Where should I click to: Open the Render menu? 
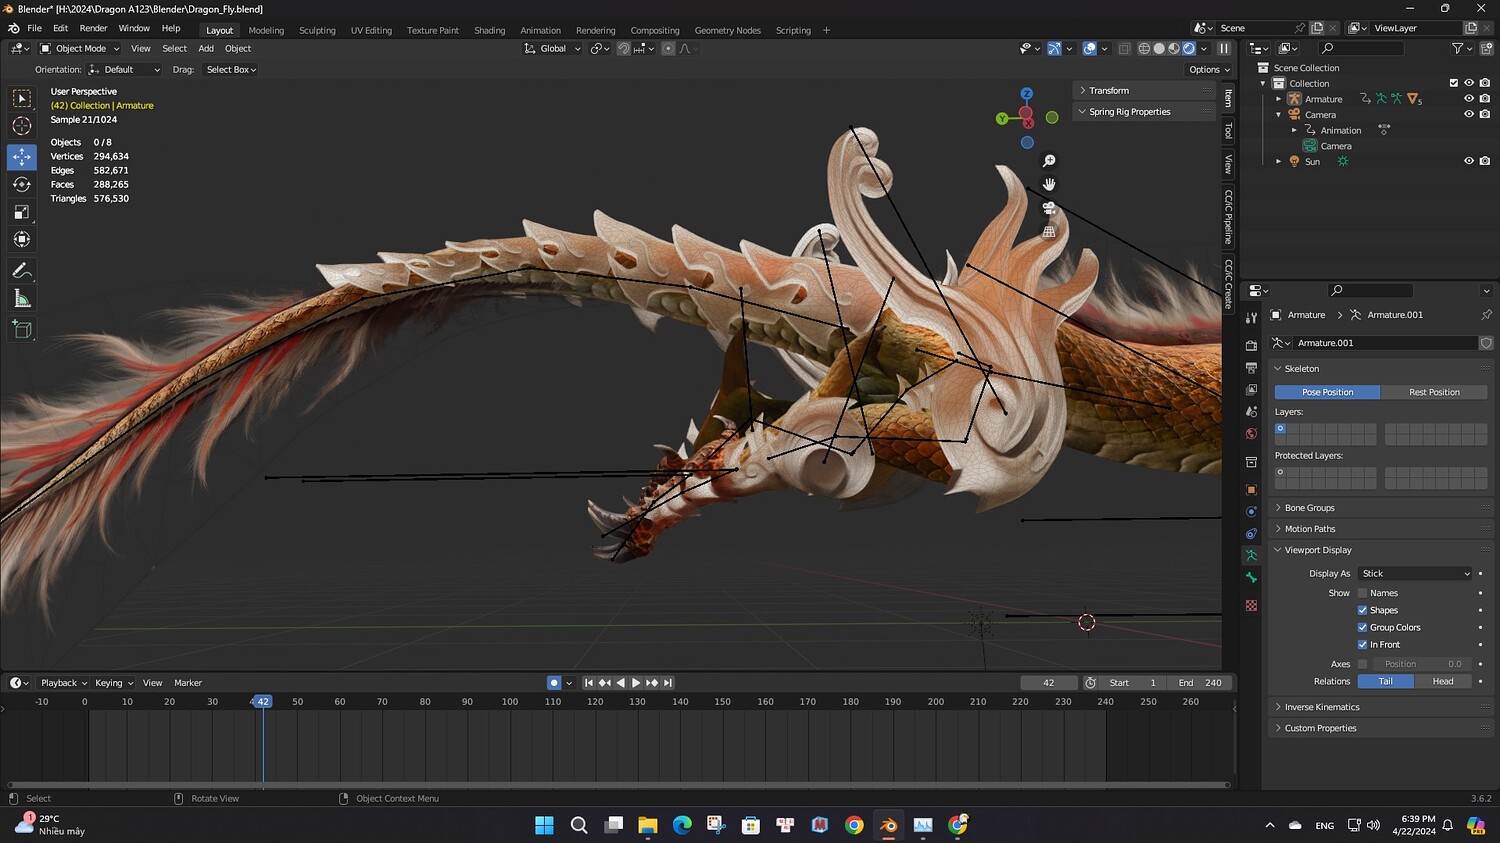tap(93, 28)
